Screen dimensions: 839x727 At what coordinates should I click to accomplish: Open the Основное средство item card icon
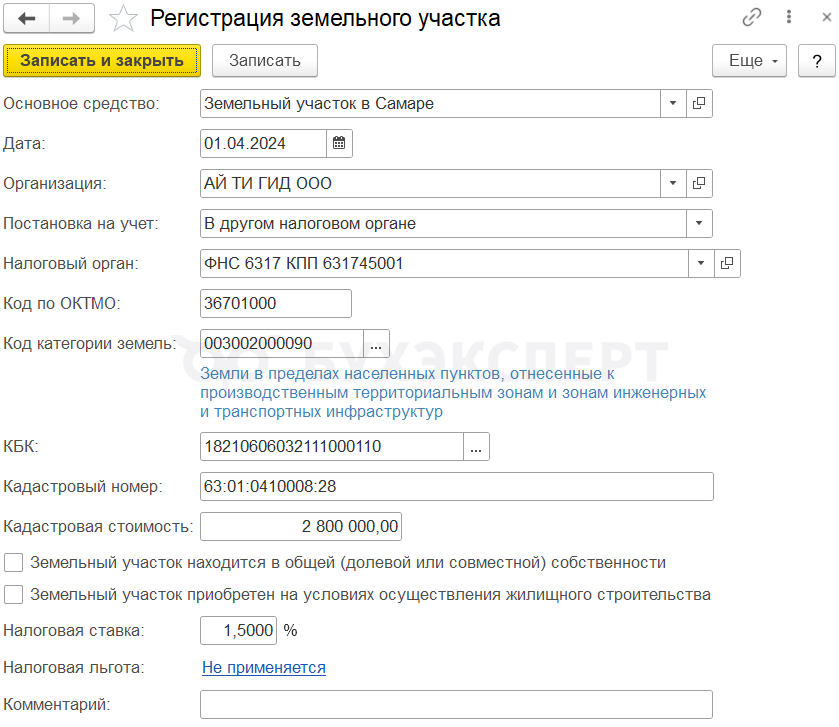point(699,104)
